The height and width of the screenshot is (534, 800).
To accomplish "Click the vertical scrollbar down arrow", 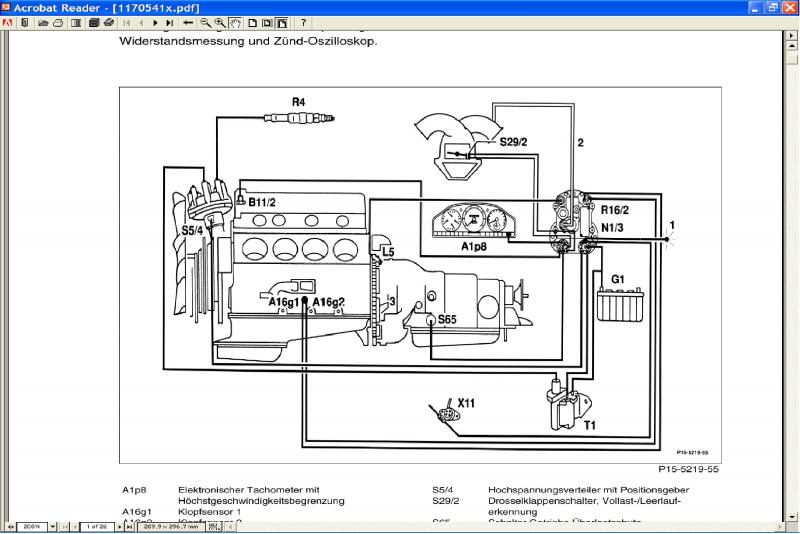I will pyautogui.click(x=791, y=516).
